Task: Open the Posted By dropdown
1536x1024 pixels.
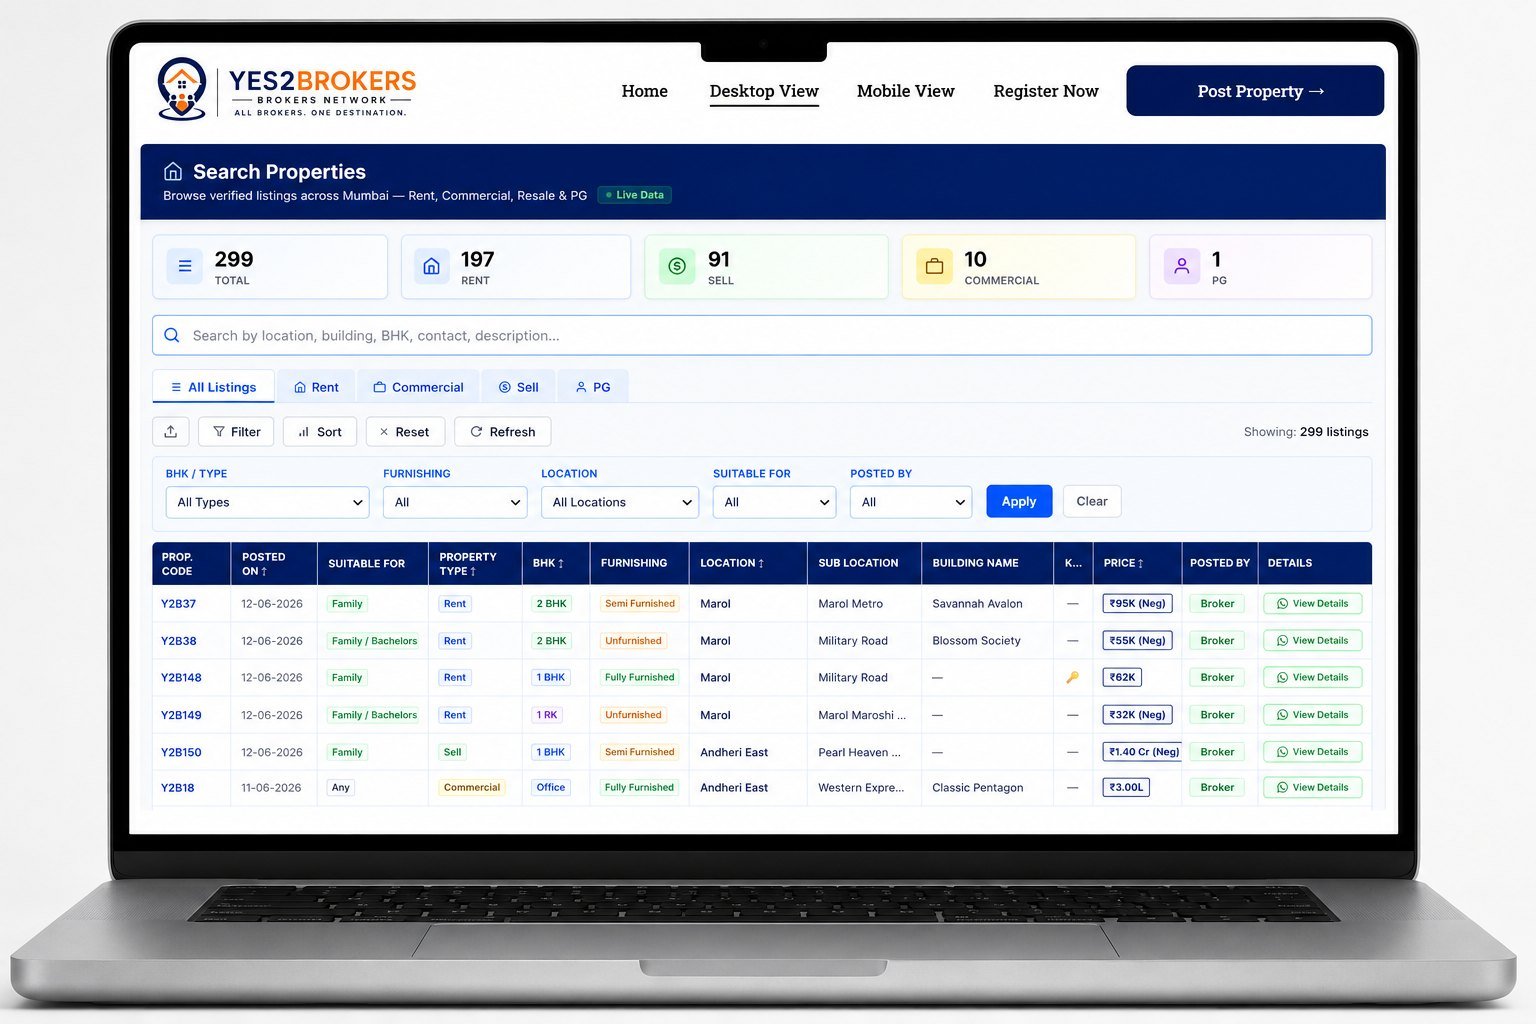Action: pos(911,502)
